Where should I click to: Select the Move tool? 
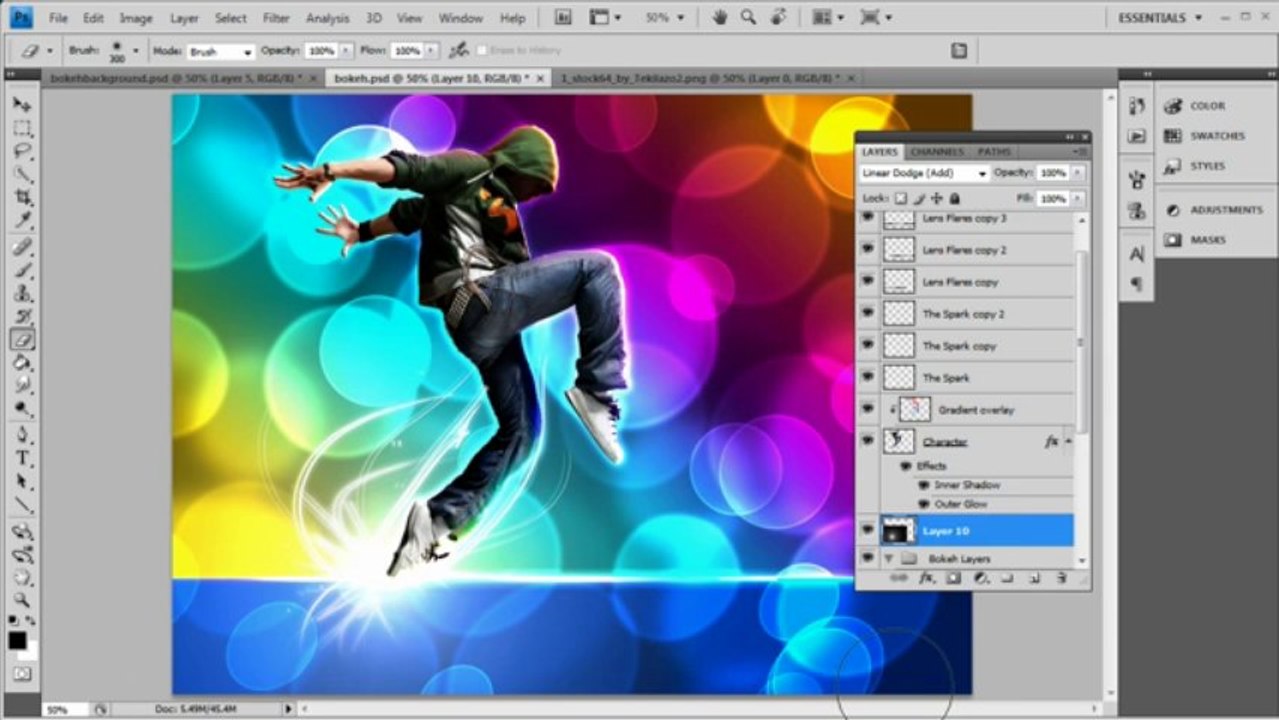[21, 105]
